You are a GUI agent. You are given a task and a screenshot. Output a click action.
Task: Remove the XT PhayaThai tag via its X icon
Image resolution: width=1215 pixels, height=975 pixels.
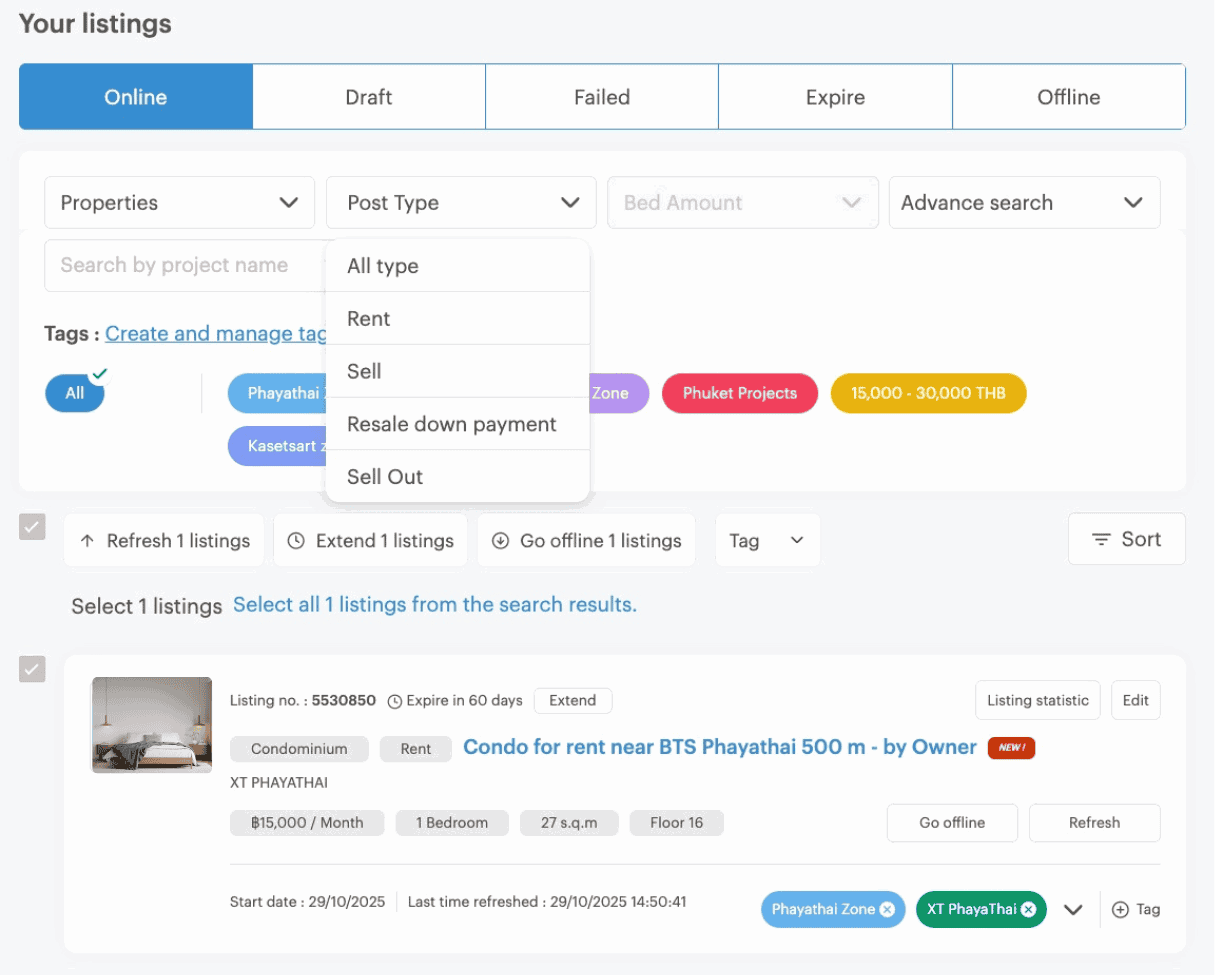pyautogui.click(x=1027, y=909)
